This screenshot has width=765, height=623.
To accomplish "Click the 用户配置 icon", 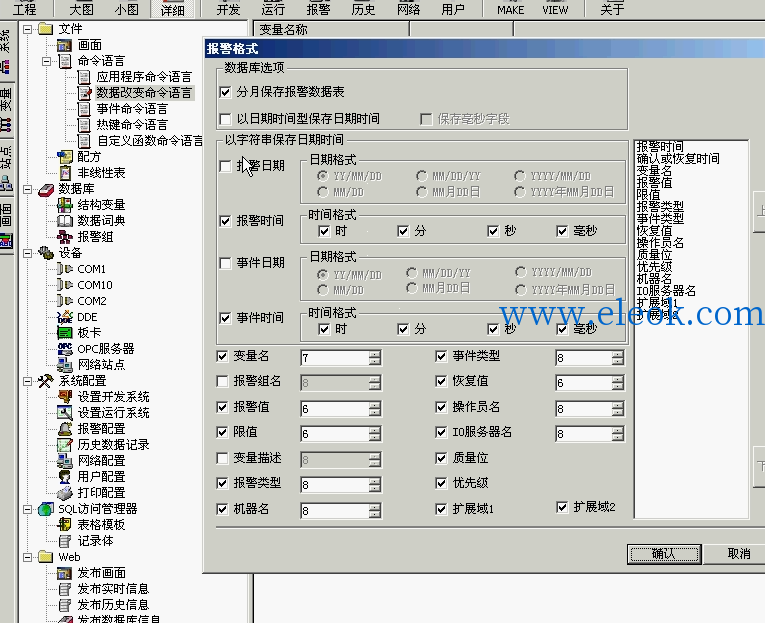I will point(64,477).
